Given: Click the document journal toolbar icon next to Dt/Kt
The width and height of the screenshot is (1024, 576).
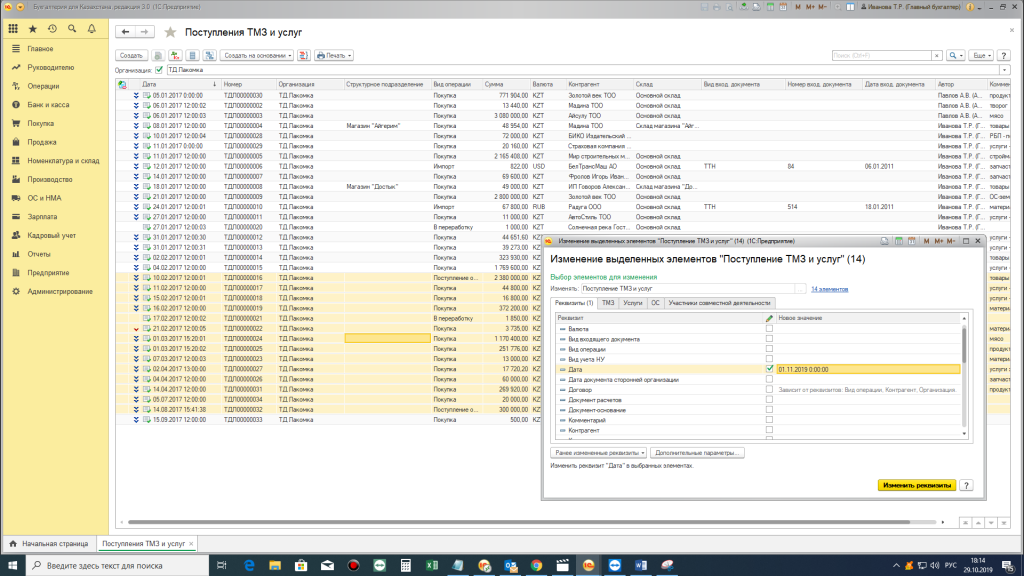Looking at the screenshot, I should coord(192,56).
